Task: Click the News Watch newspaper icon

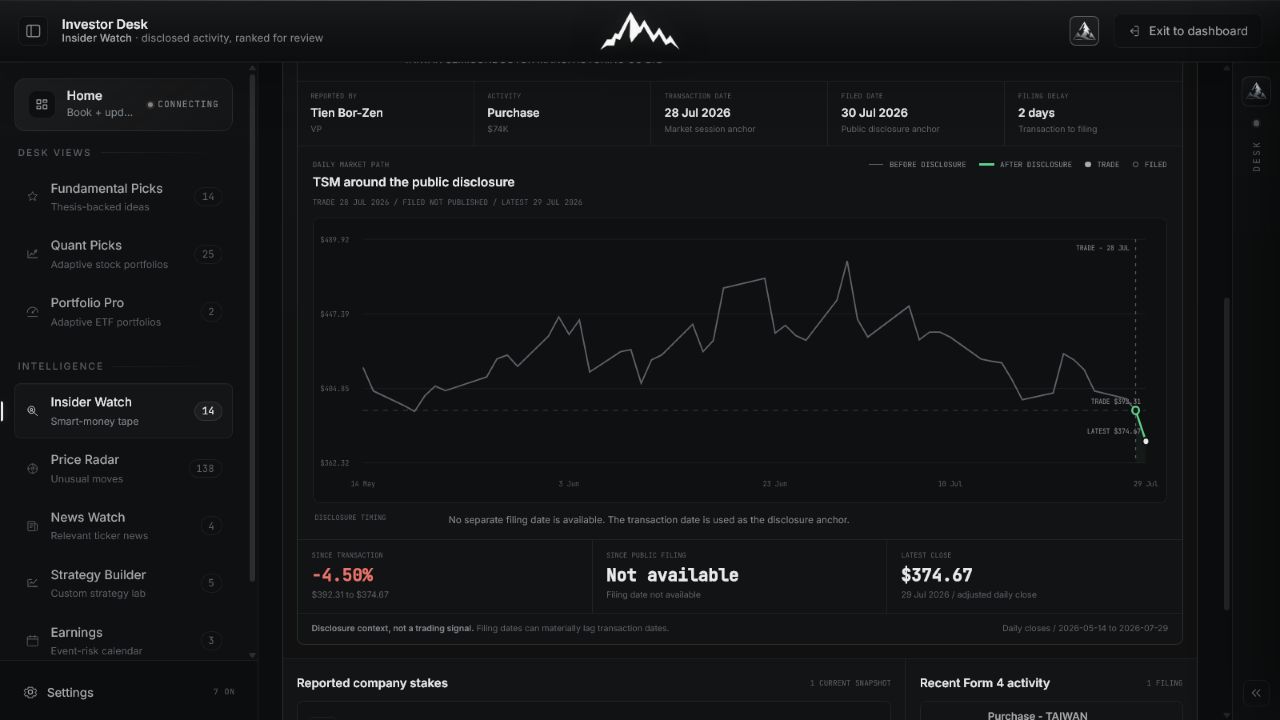Action: (x=32, y=526)
